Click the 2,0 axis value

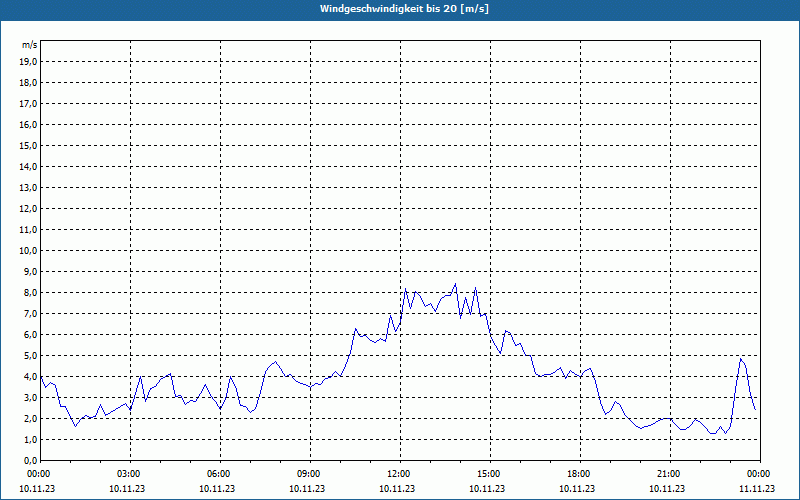coord(30,419)
